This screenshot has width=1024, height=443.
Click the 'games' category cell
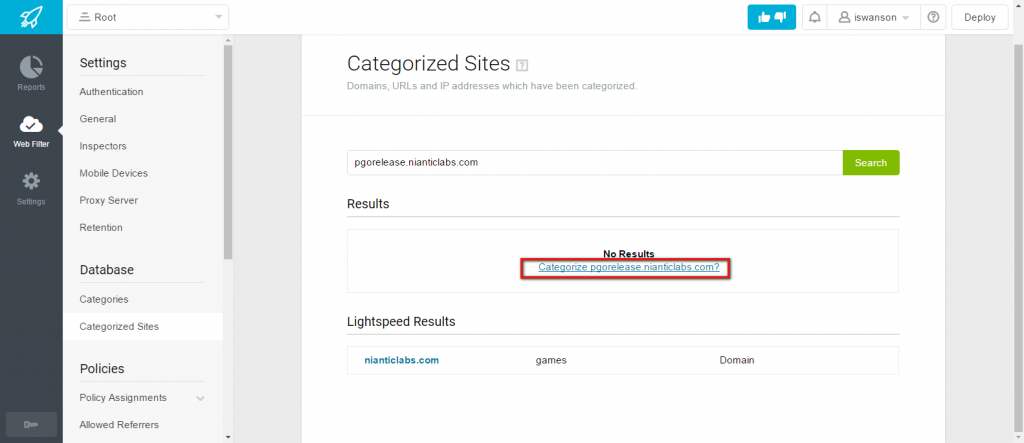551,360
